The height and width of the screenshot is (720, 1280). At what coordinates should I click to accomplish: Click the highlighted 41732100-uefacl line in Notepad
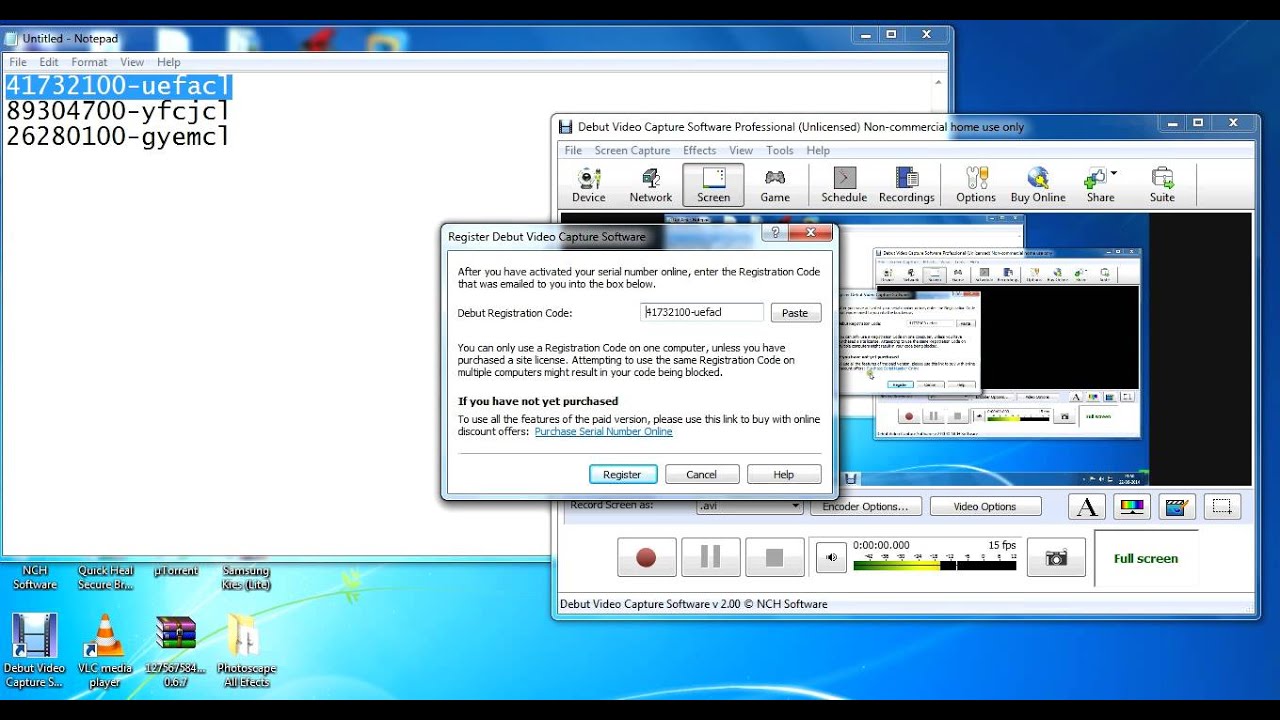click(x=118, y=86)
